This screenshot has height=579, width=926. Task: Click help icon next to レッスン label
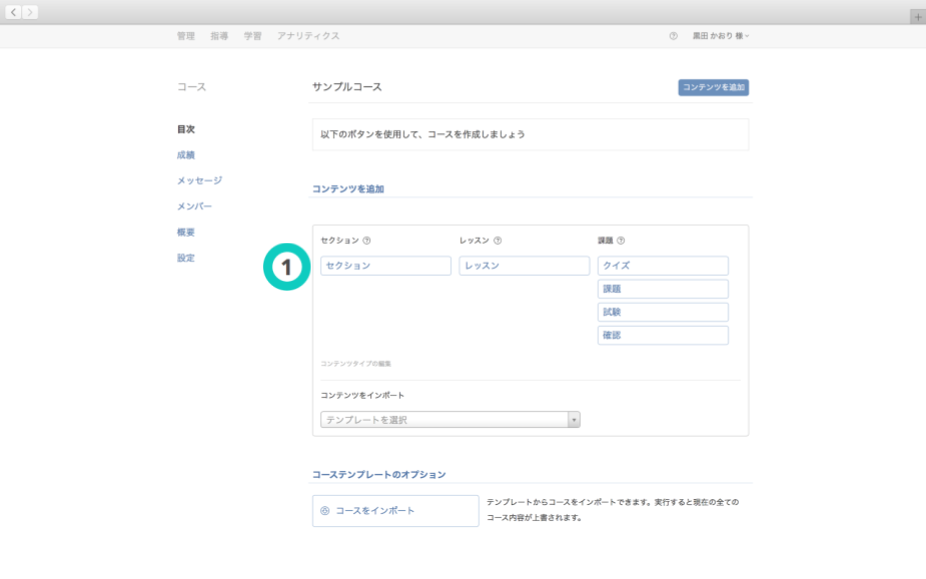(498, 240)
